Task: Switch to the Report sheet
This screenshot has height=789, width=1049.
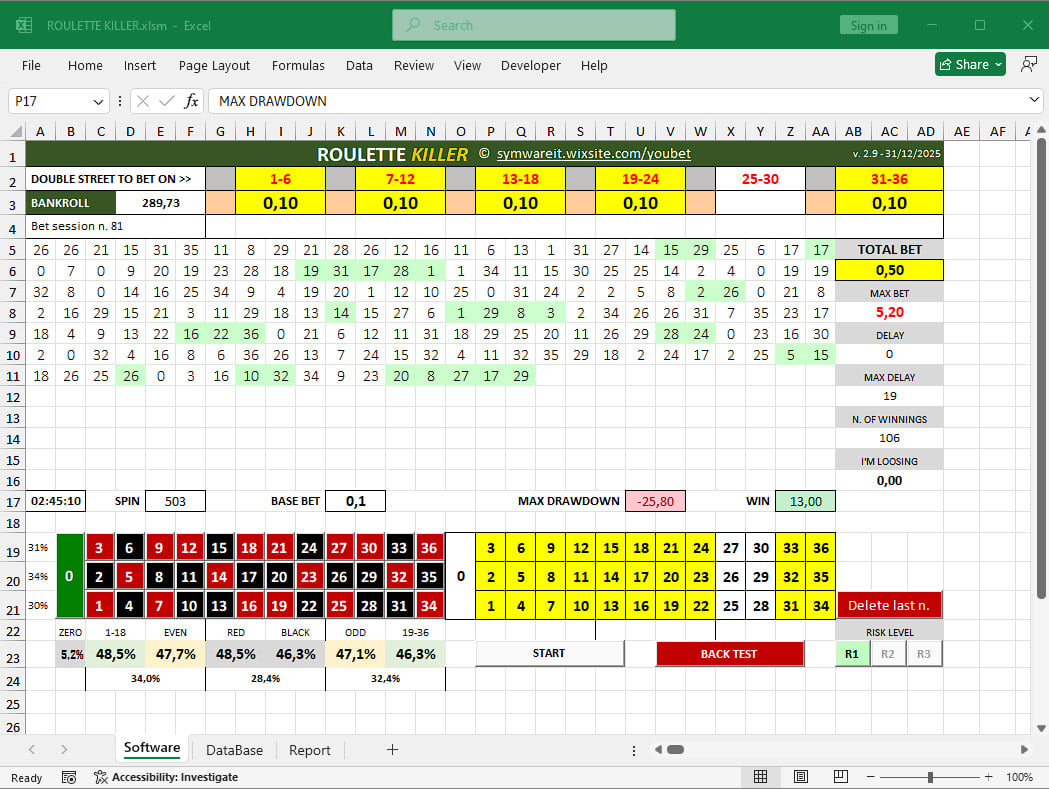Action: [310, 750]
